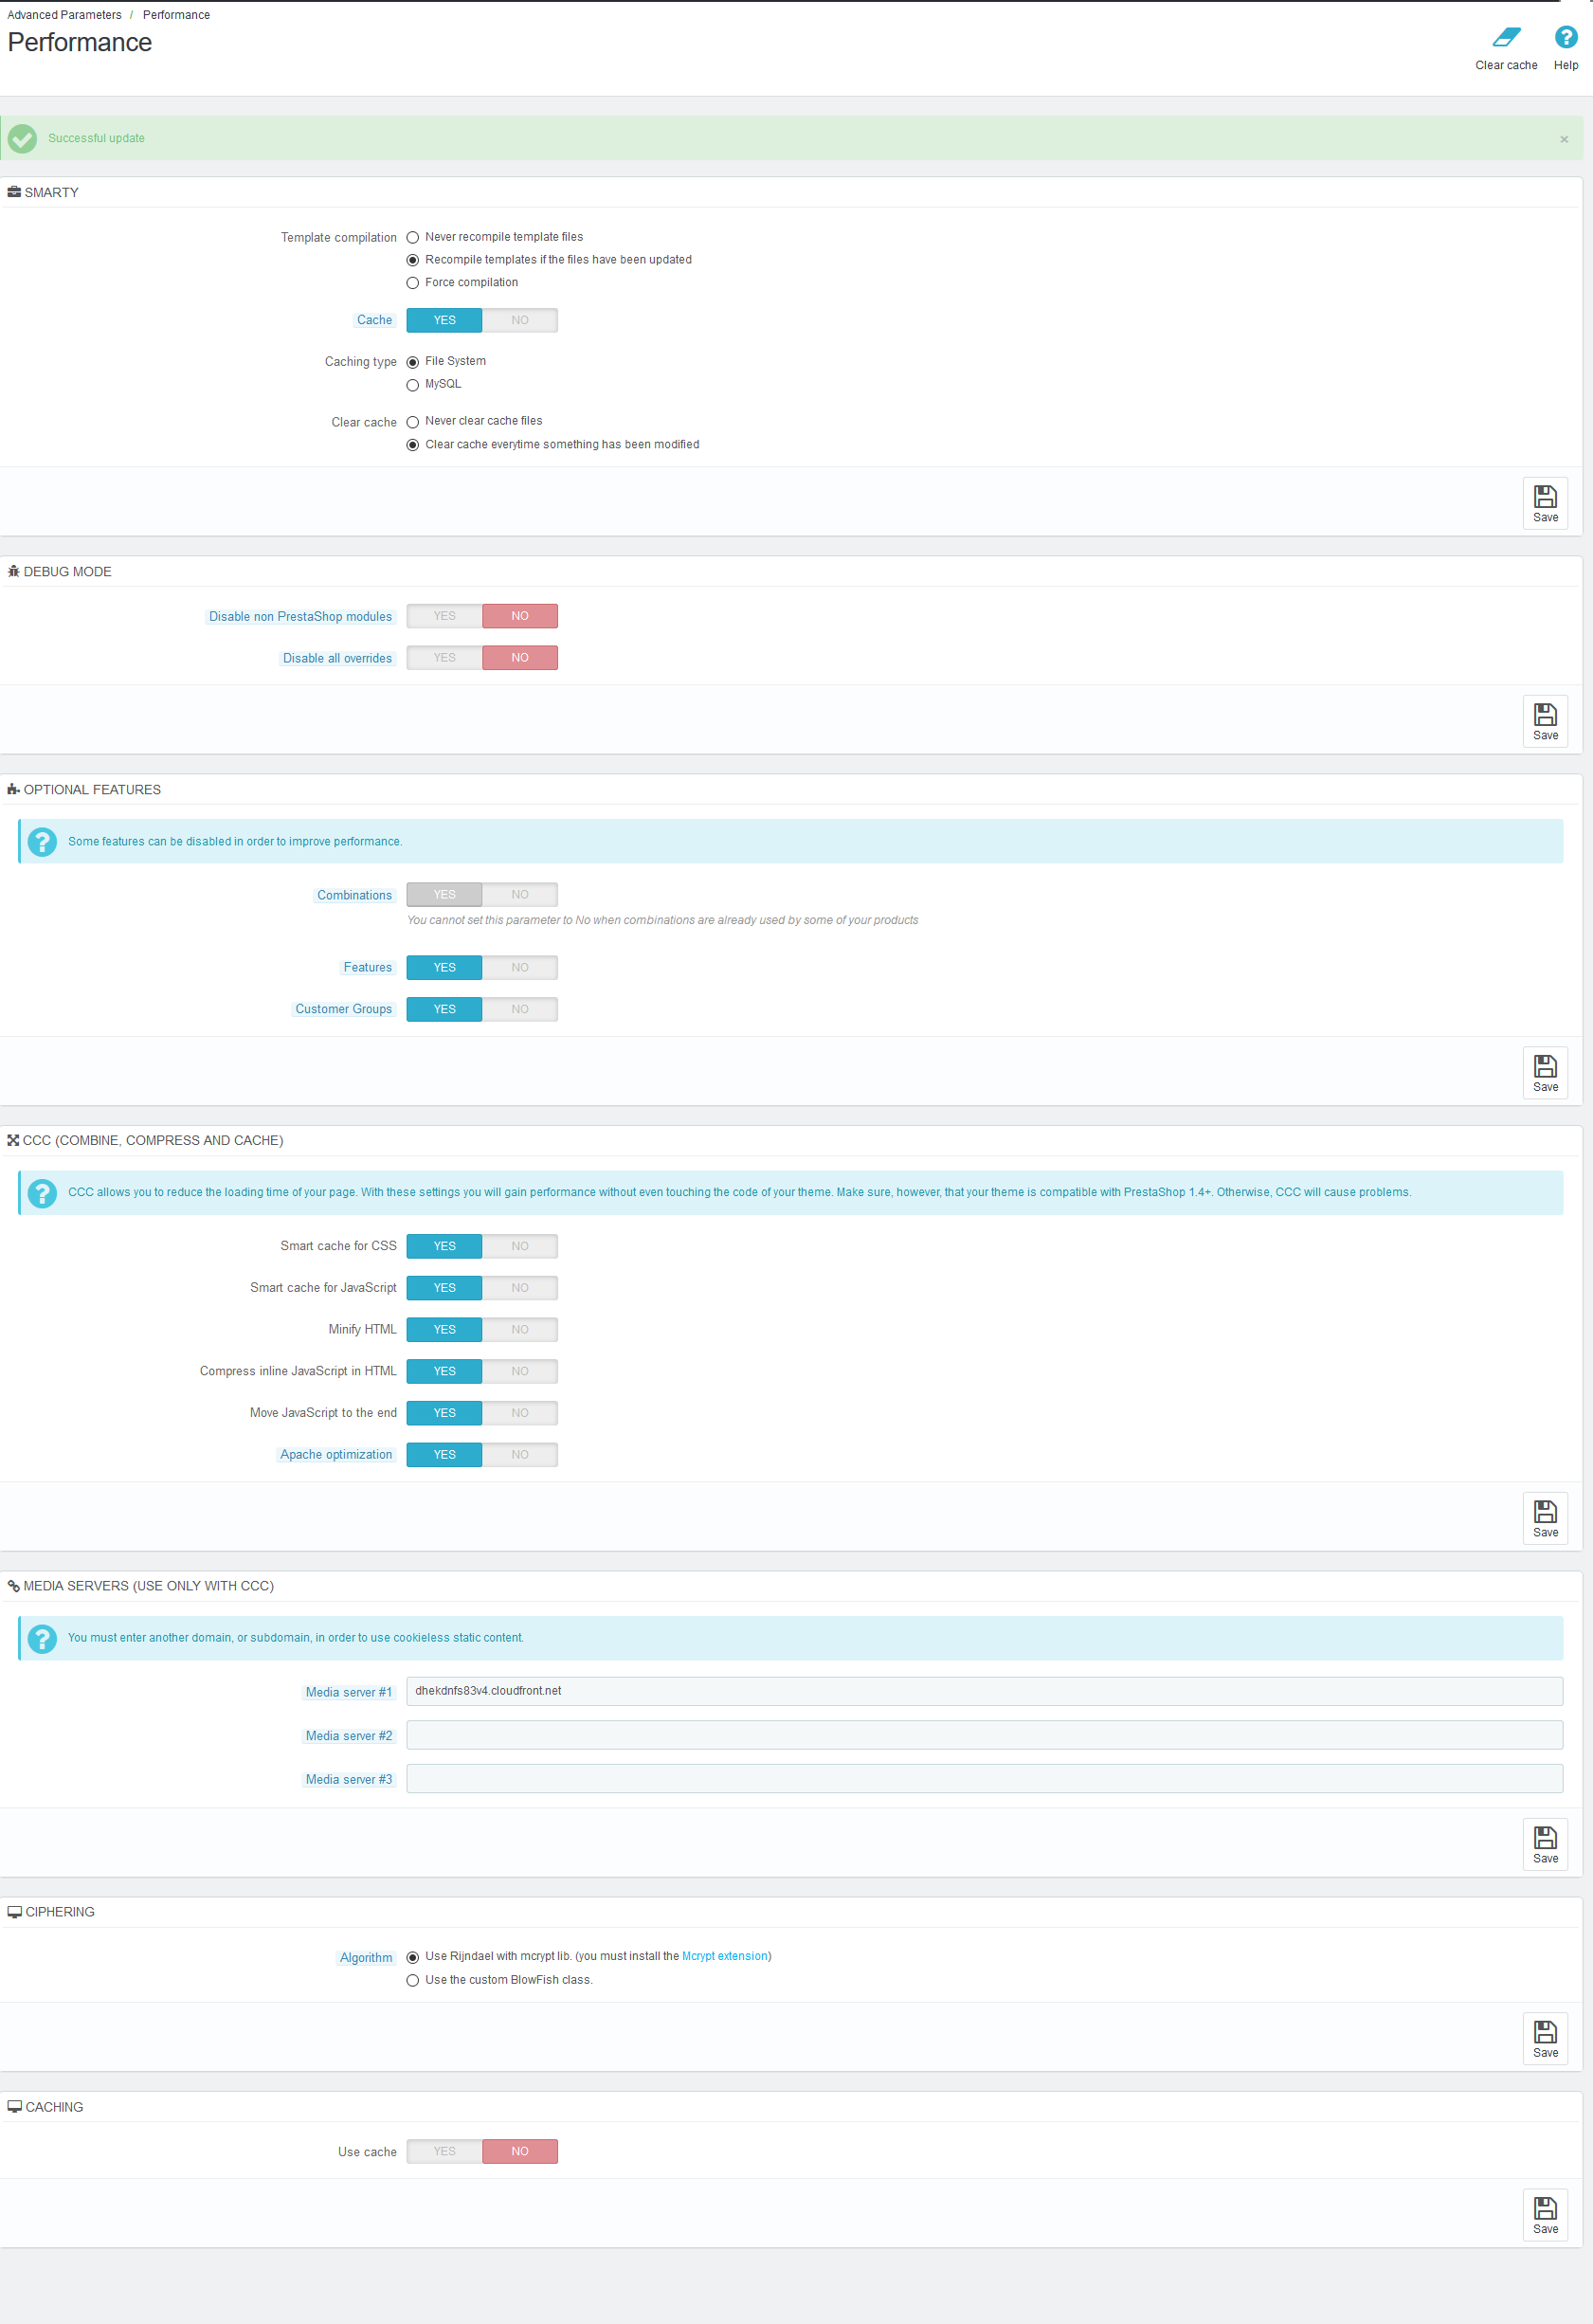Click the Media Servers info icon

42,1638
